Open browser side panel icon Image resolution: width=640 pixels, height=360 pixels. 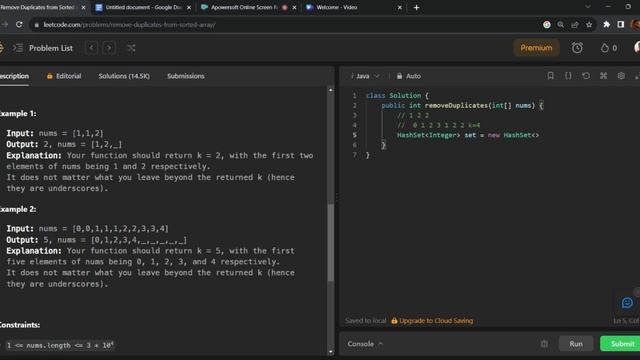click(620, 24)
